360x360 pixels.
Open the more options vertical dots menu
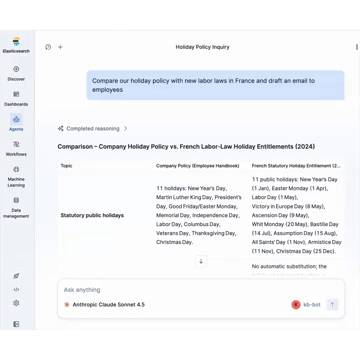click(357, 47)
